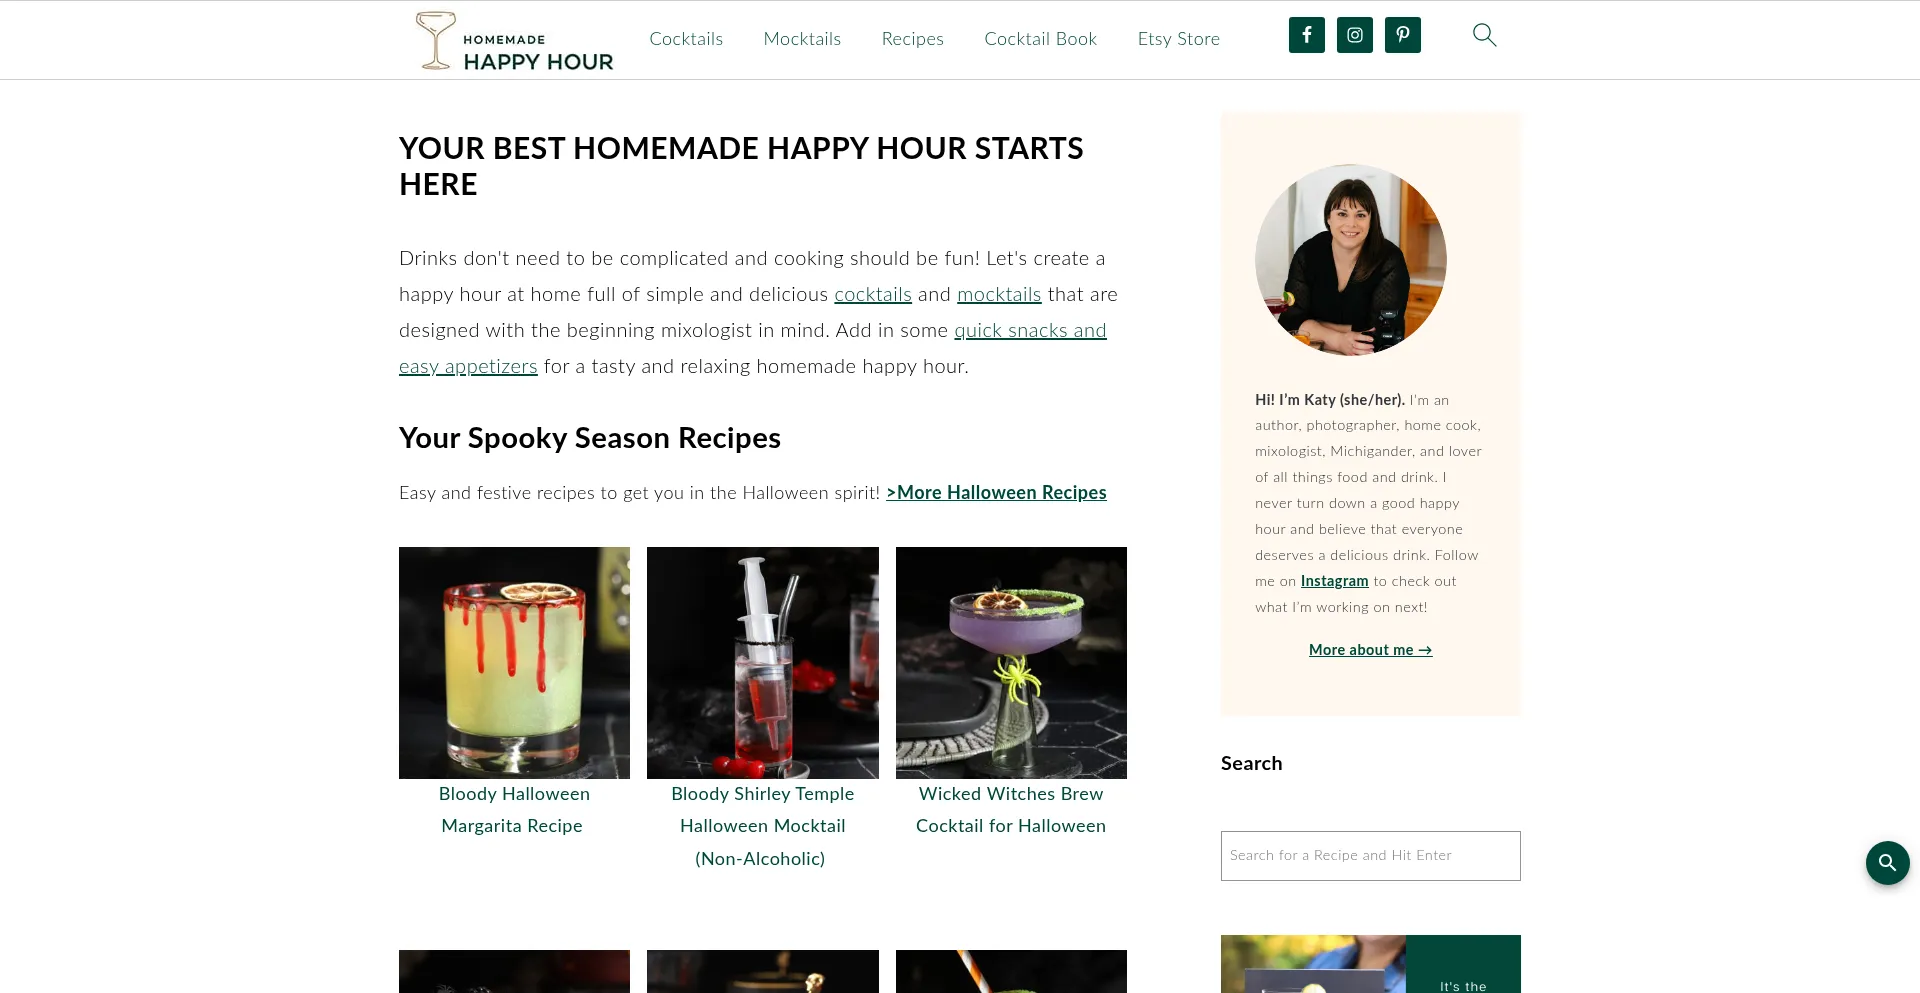The height and width of the screenshot is (993, 1920).
Task: Open the Pinterest social icon
Action: tap(1402, 35)
